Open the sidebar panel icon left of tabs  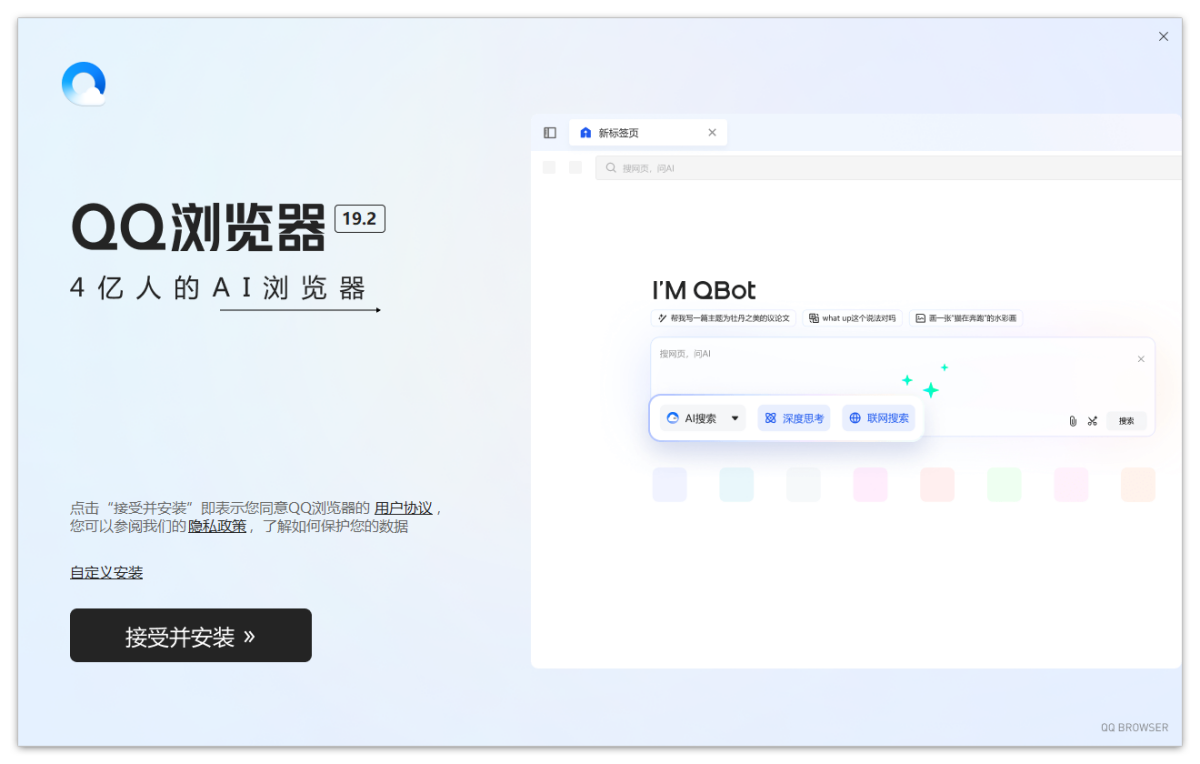[549, 132]
